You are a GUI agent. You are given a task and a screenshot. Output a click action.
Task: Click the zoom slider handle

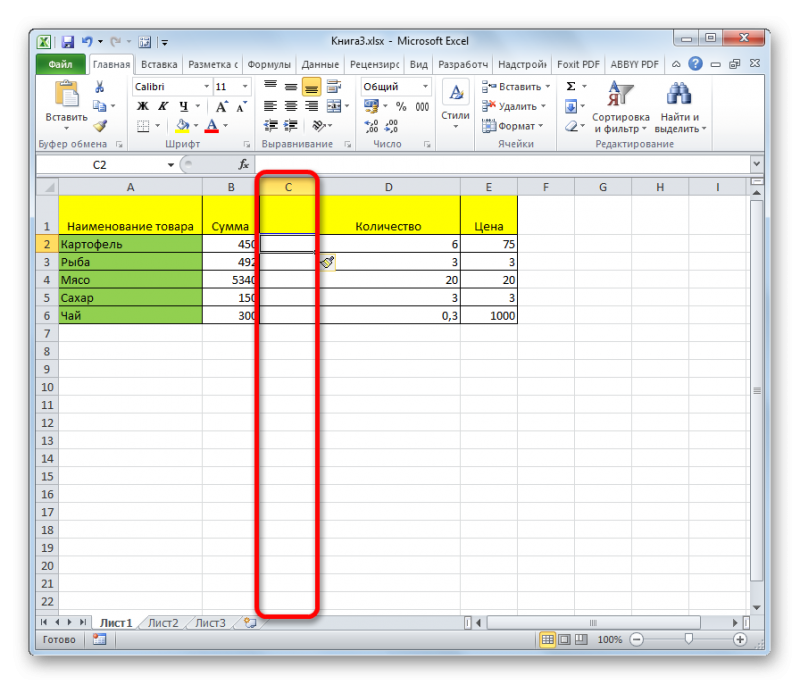click(x=688, y=639)
